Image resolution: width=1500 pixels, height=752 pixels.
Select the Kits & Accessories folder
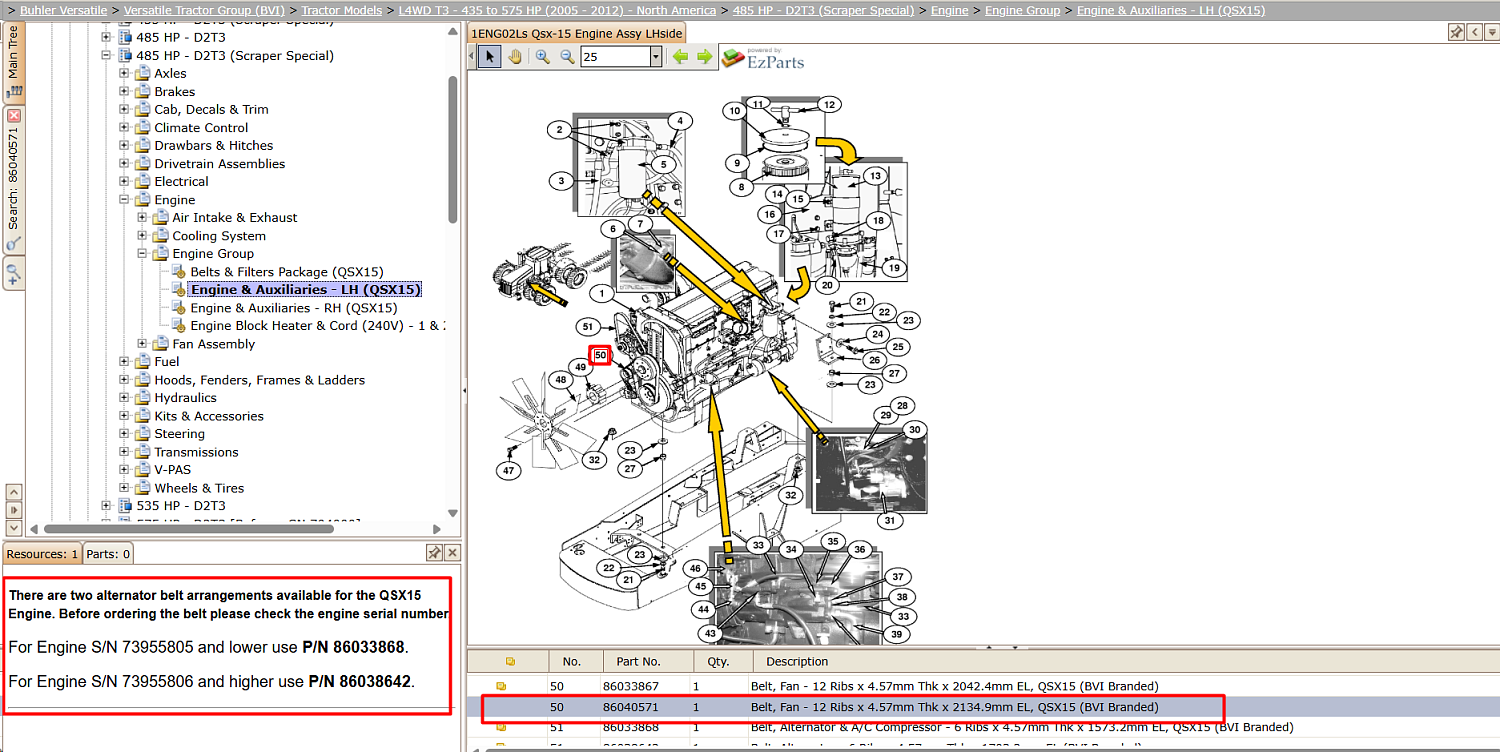pyautogui.click(x=209, y=416)
